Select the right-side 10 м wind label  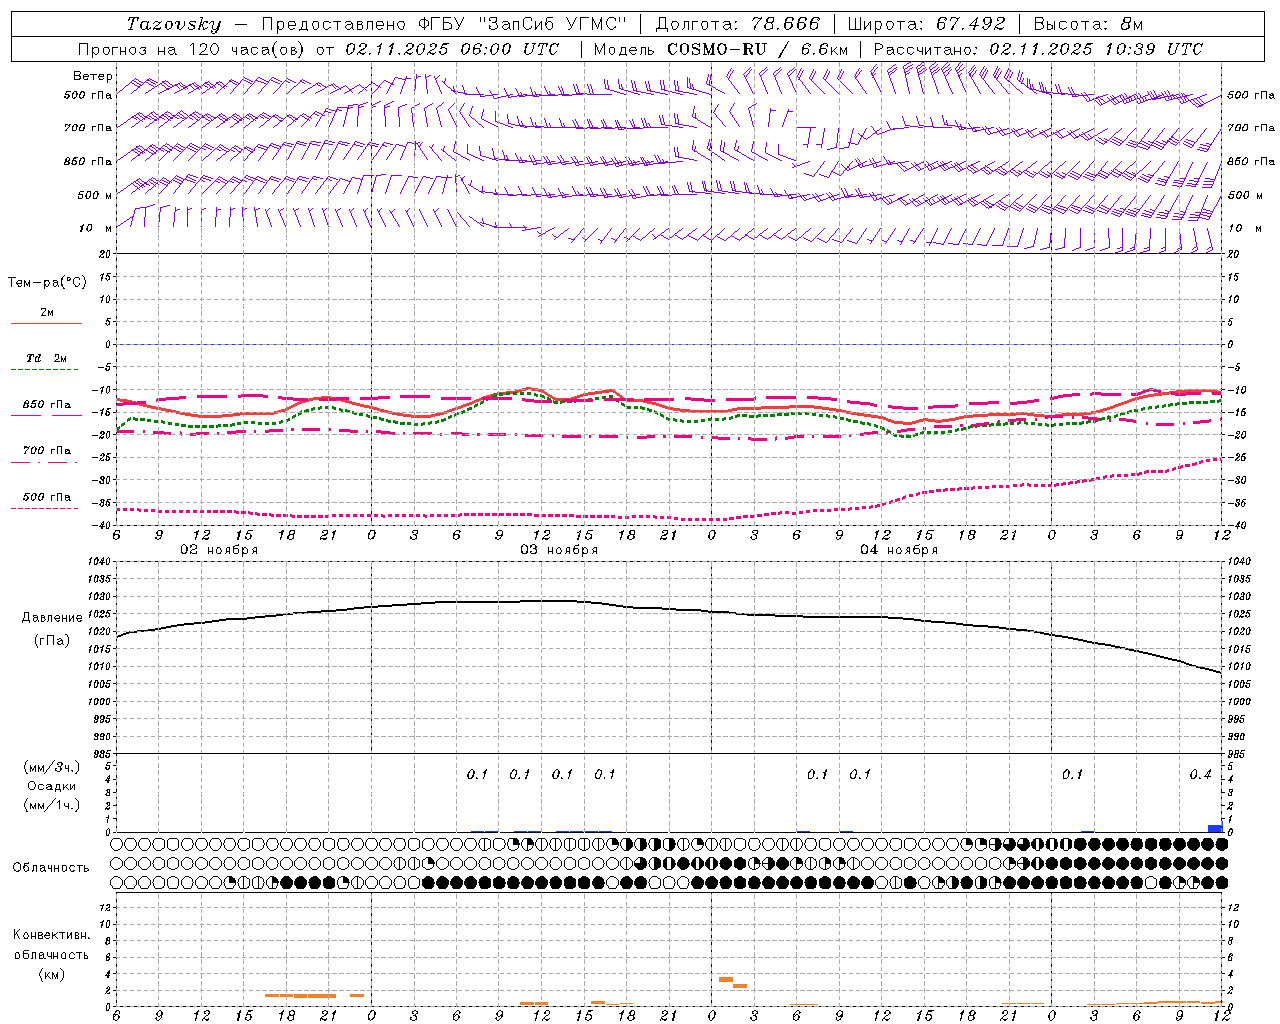[x=1244, y=228]
